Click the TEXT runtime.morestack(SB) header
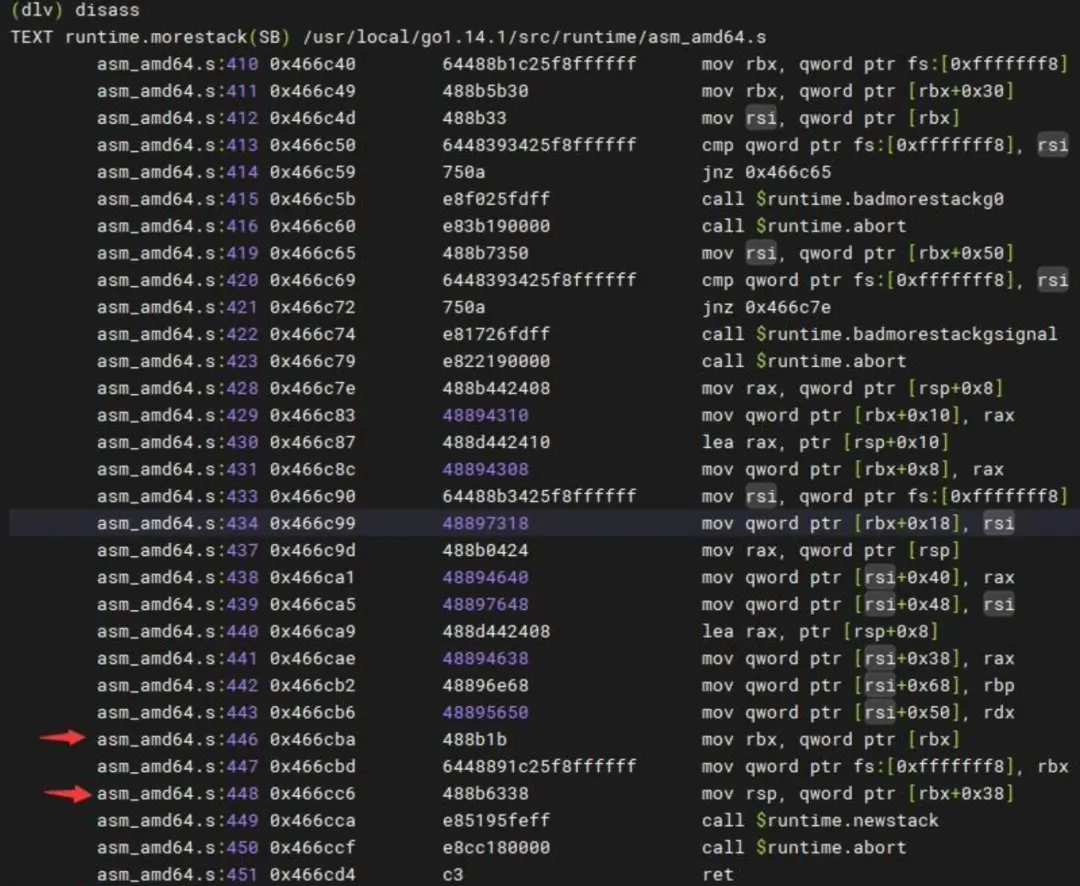The height and width of the screenshot is (886, 1080). click(x=146, y=37)
